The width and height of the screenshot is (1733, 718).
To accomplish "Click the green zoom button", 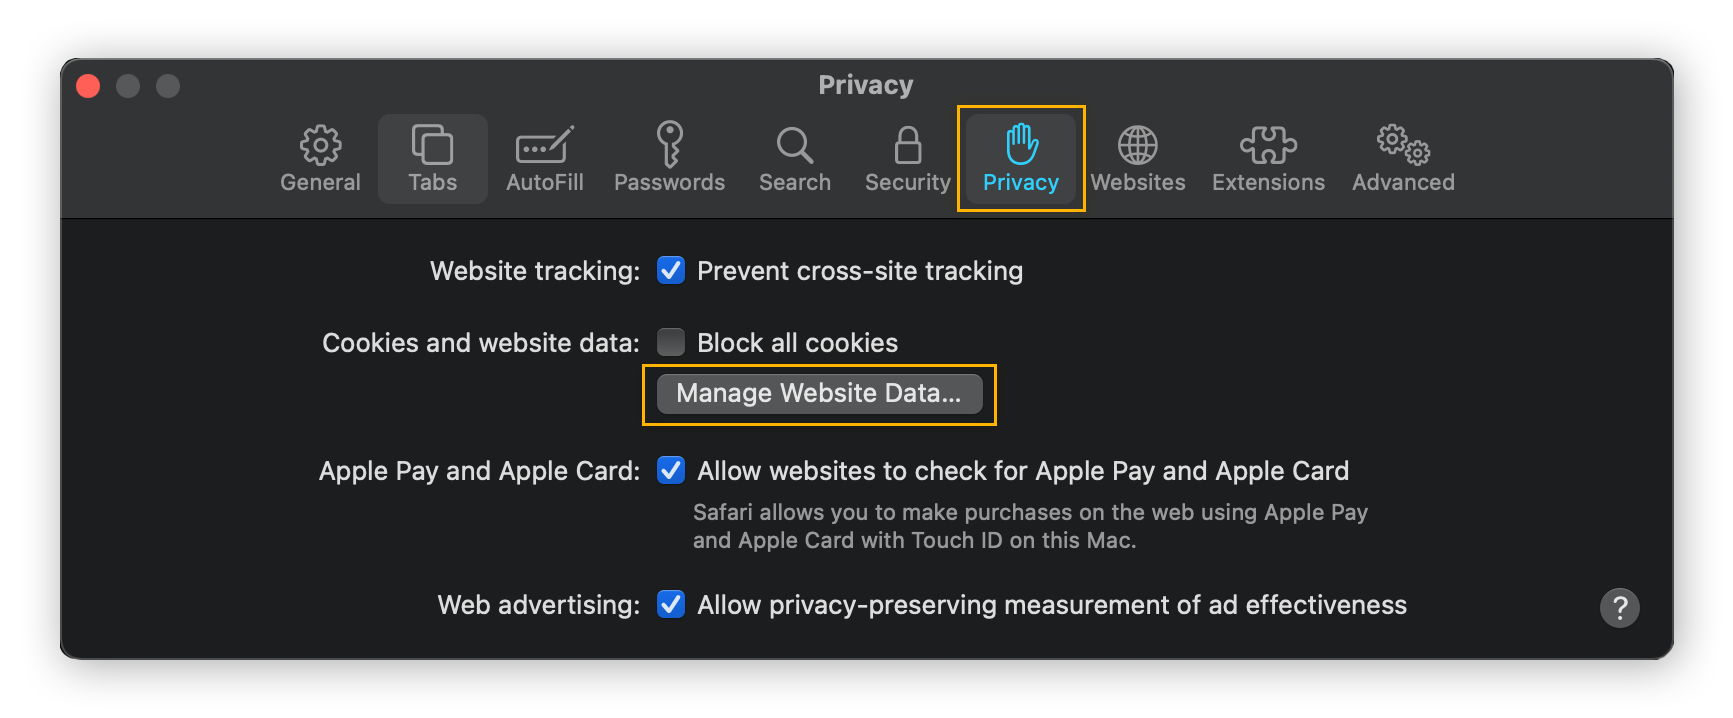I will coord(168,86).
